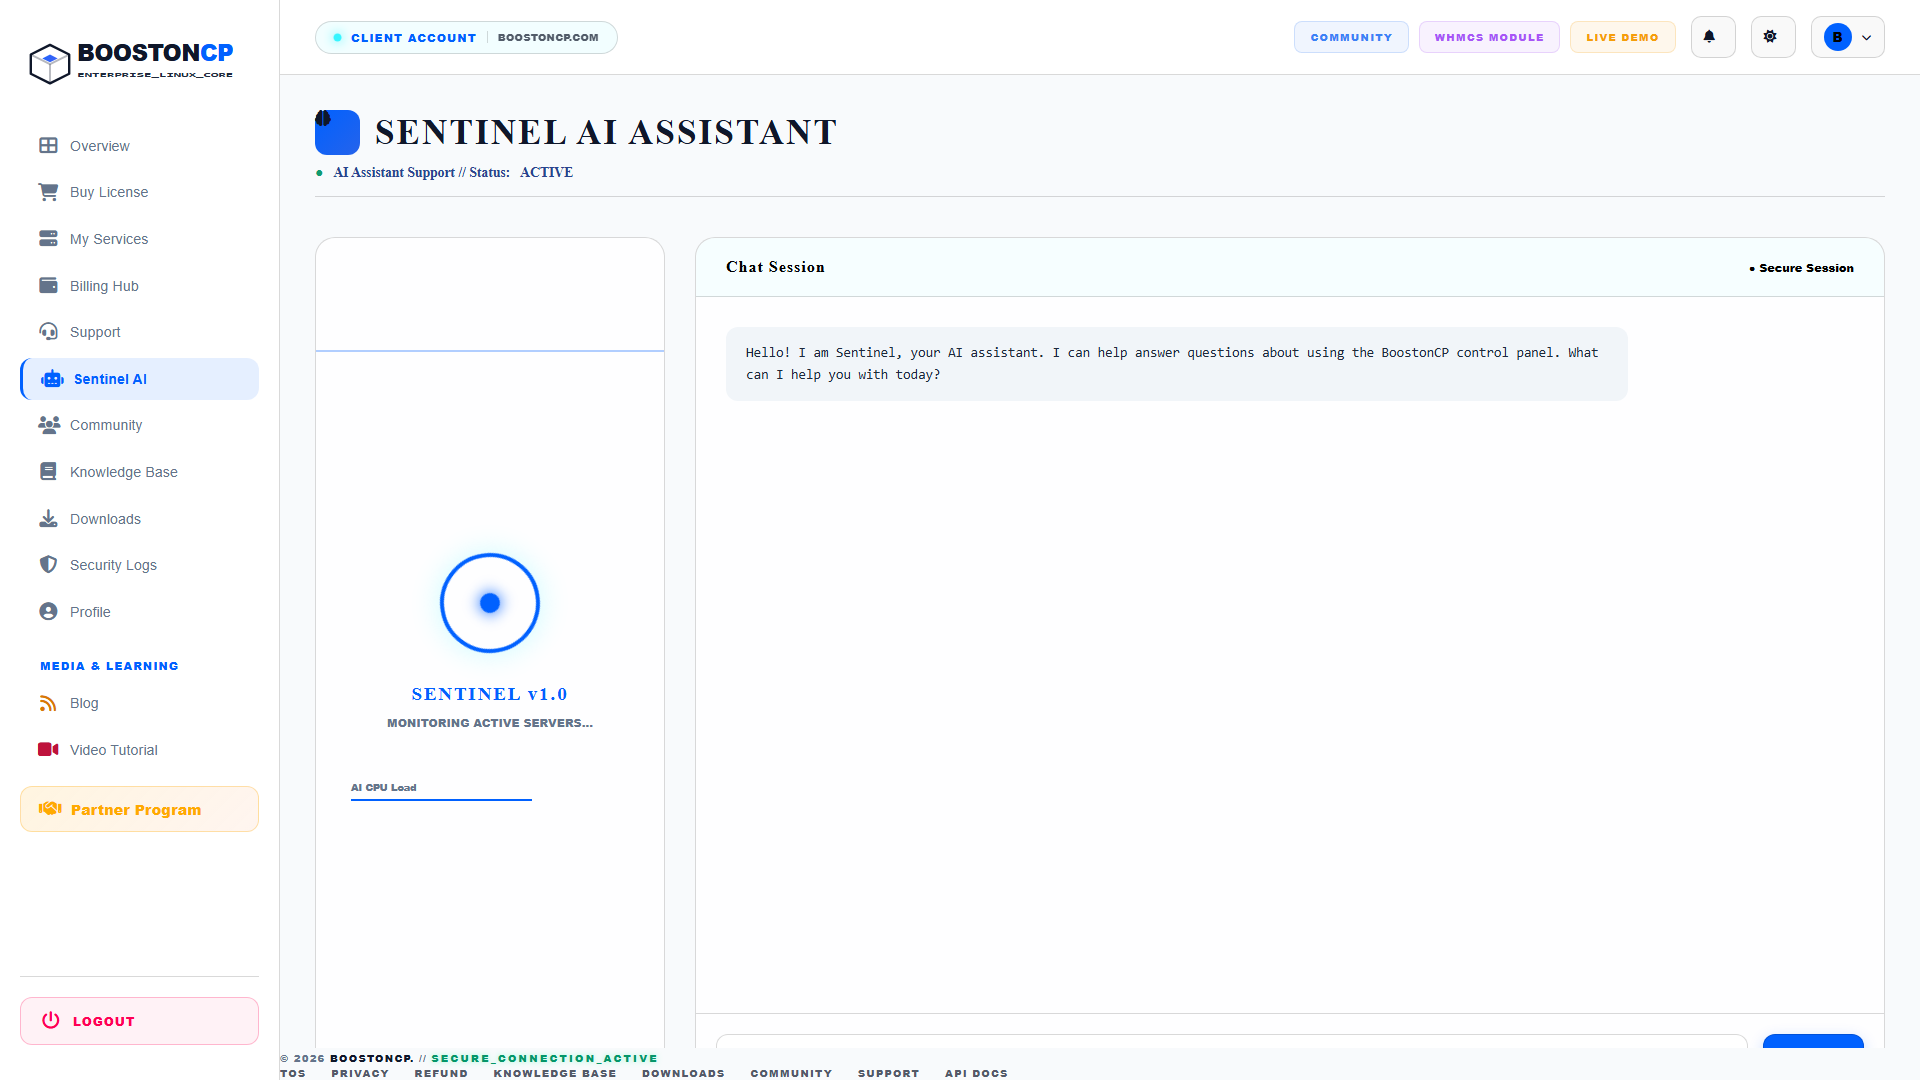
Task: Click the Knowledge Base book icon
Action: point(48,471)
